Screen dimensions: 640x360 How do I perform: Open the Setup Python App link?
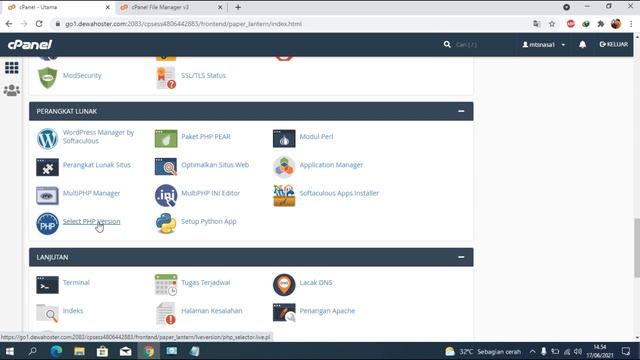click(209, 221)
